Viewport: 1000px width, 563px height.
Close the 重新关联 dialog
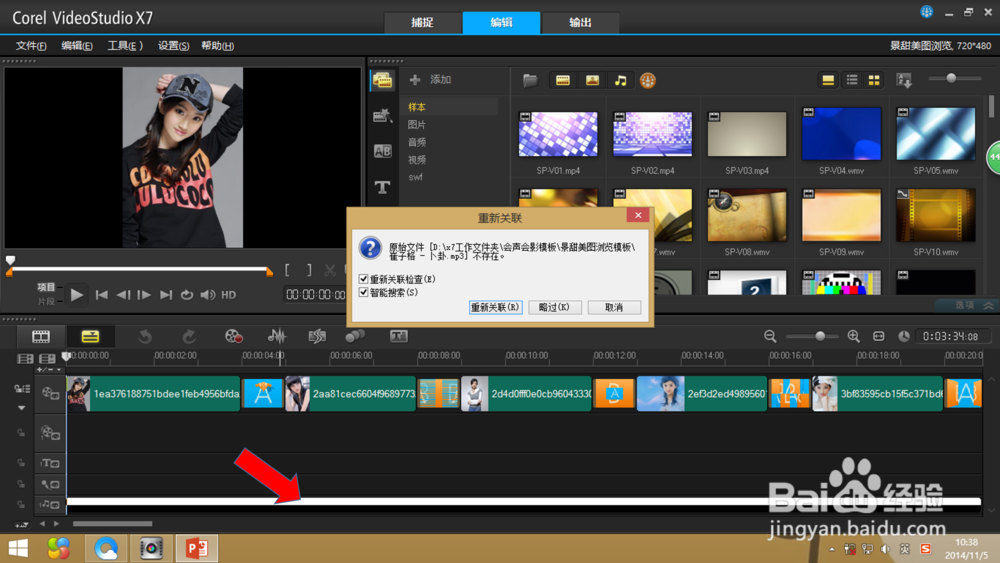pyautogui.click(x=638, y=215)
